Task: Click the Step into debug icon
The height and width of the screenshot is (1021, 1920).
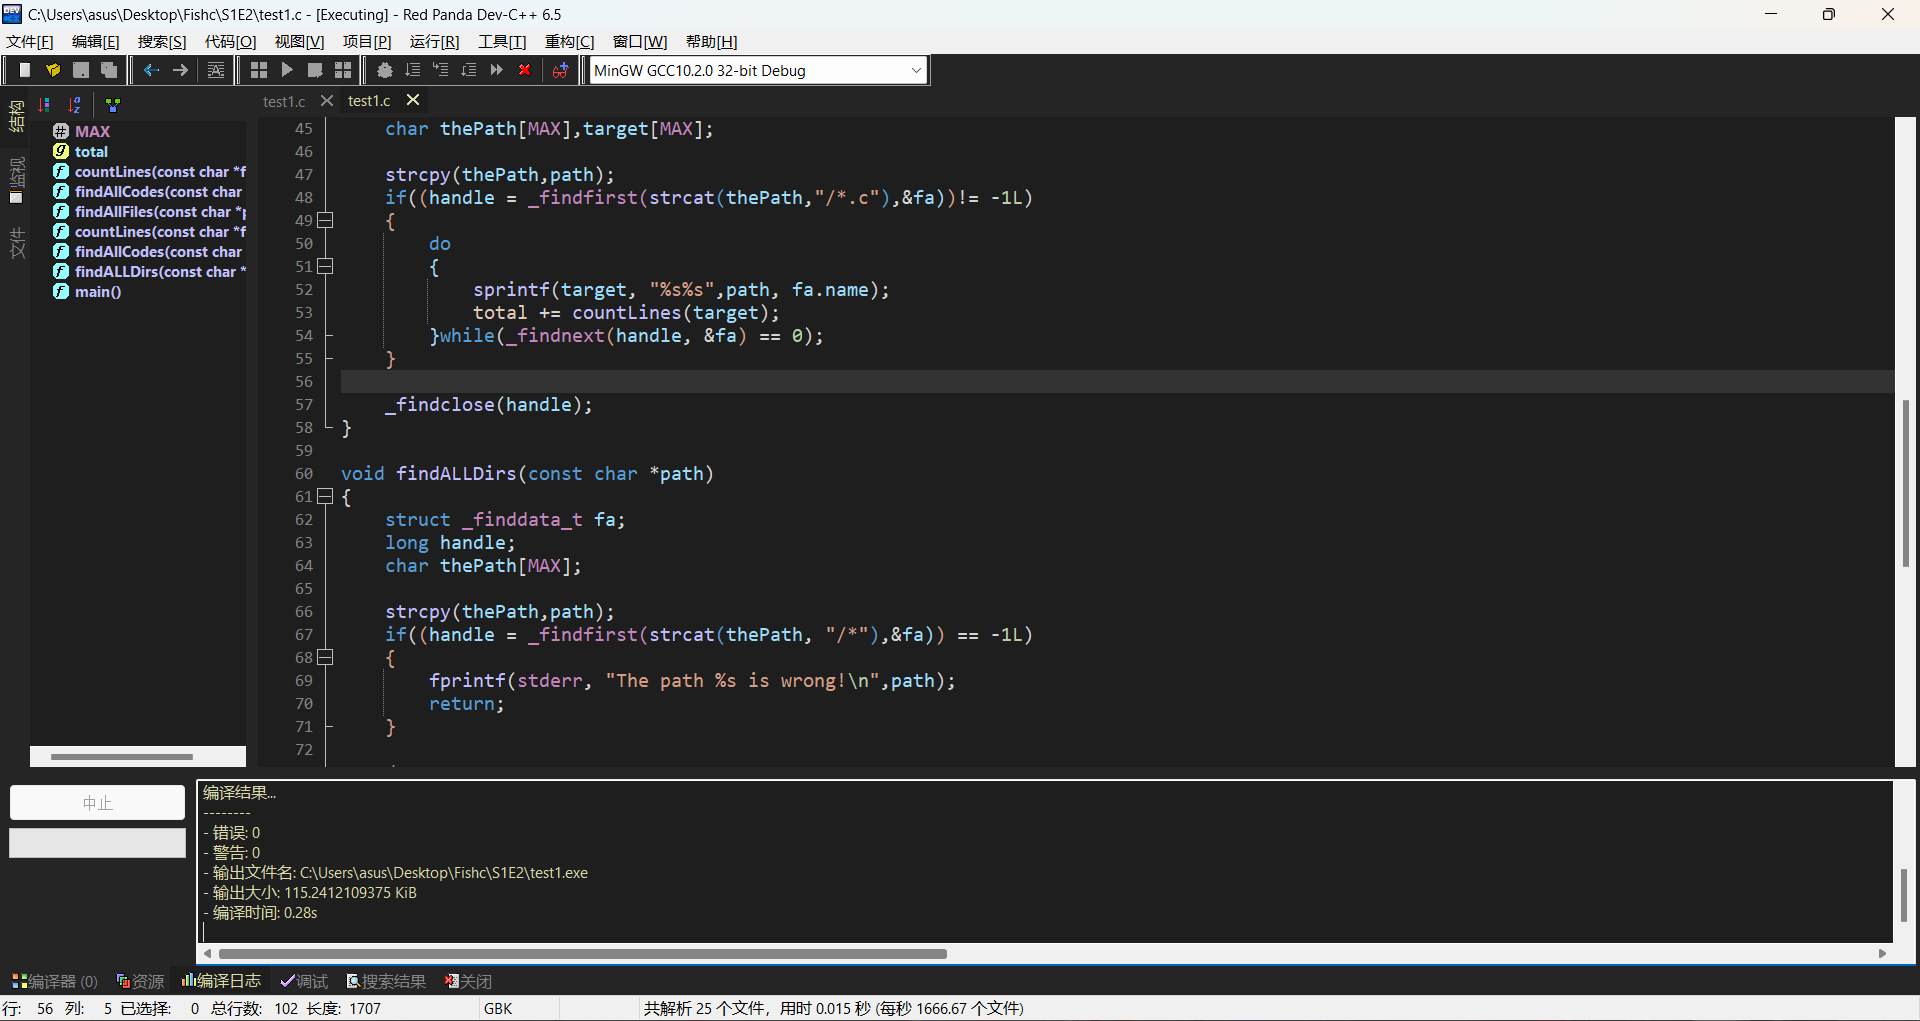Action: click(441, 70)
